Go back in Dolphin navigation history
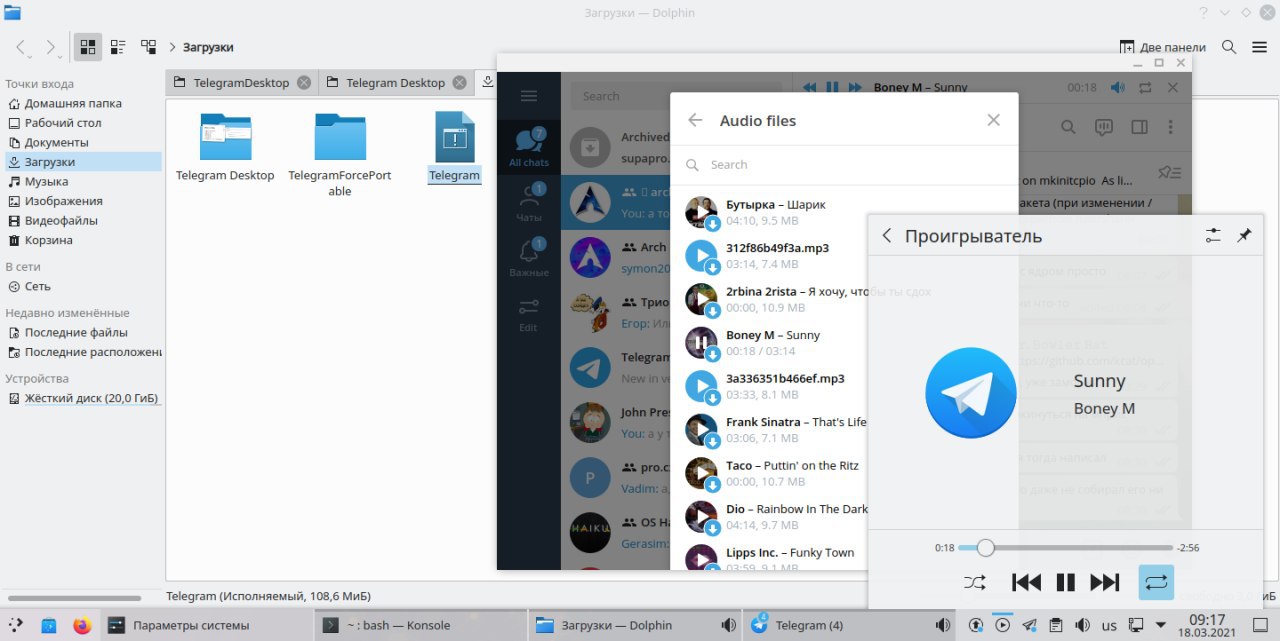Screen dimensions: 1280x641 pyautogui.click(x=22, y=47)
